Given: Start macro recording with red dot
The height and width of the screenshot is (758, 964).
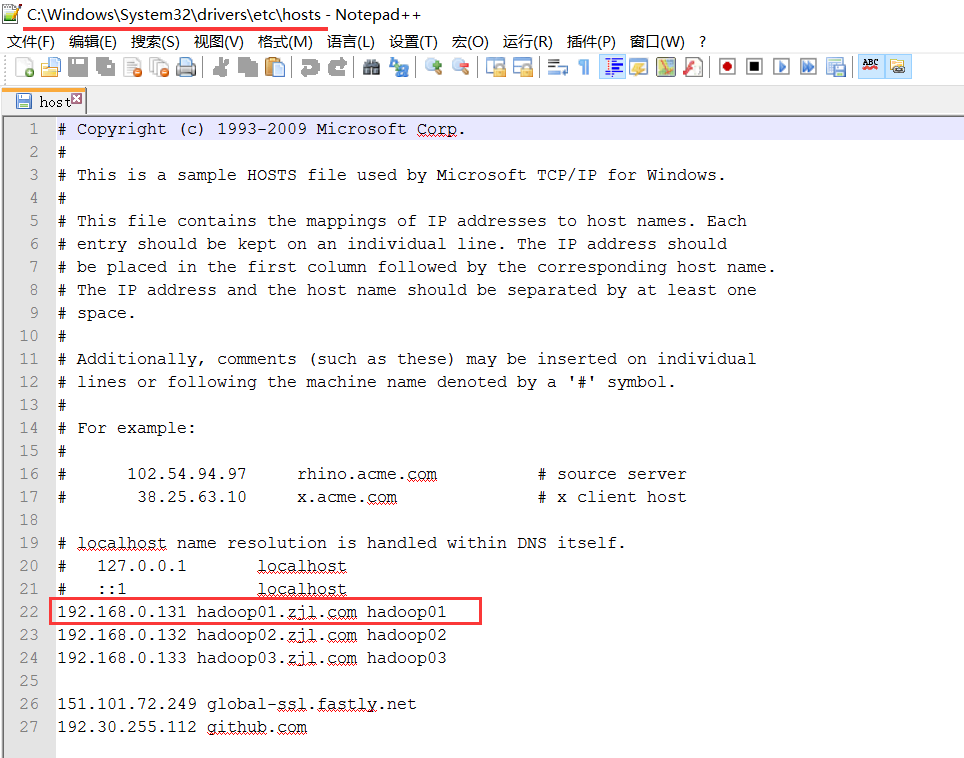Looking at the screenshot, I should (727, 67).
